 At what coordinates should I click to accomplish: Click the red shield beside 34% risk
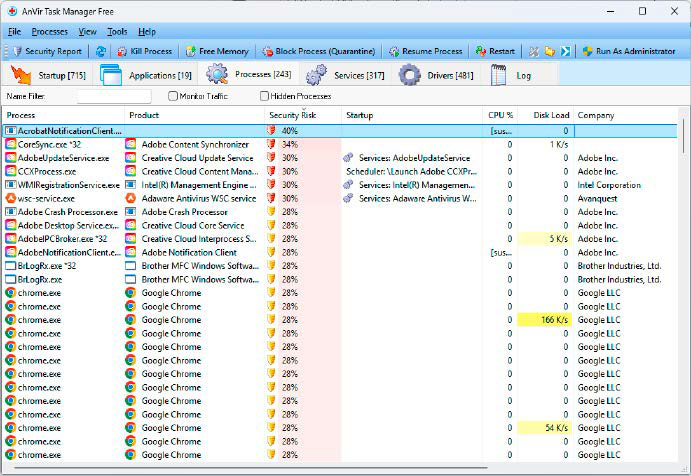[271, 144]
